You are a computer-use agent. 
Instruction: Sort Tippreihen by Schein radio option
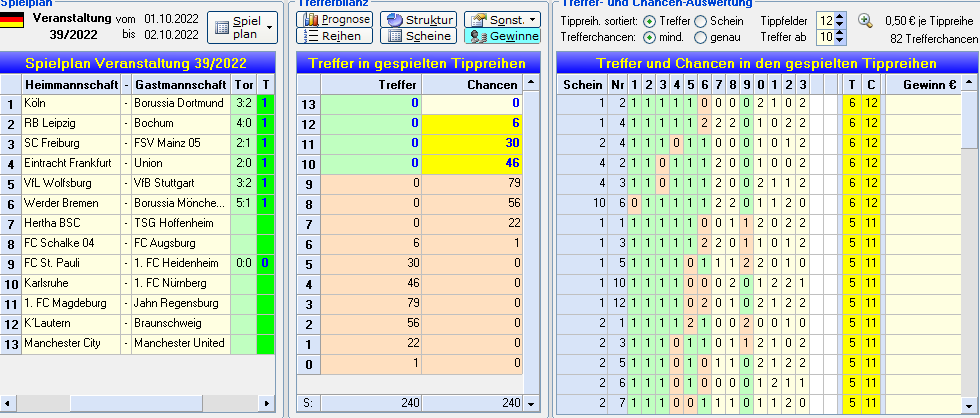click(x=701, y=21)
